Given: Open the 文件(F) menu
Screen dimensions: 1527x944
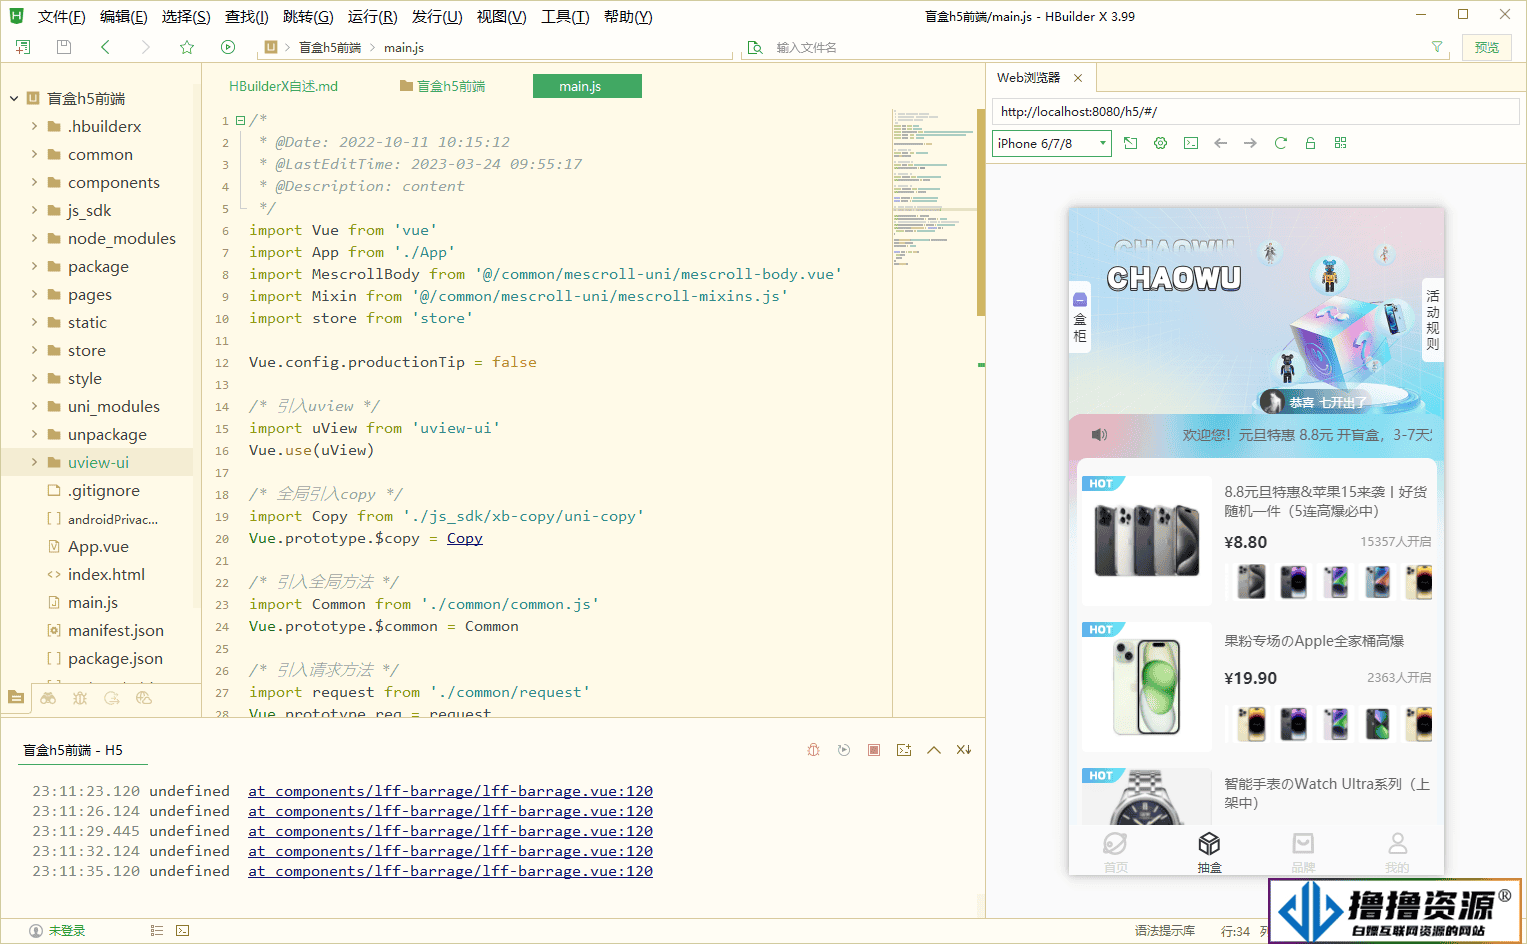Looking at the screenshot, I should coord(61,17).
